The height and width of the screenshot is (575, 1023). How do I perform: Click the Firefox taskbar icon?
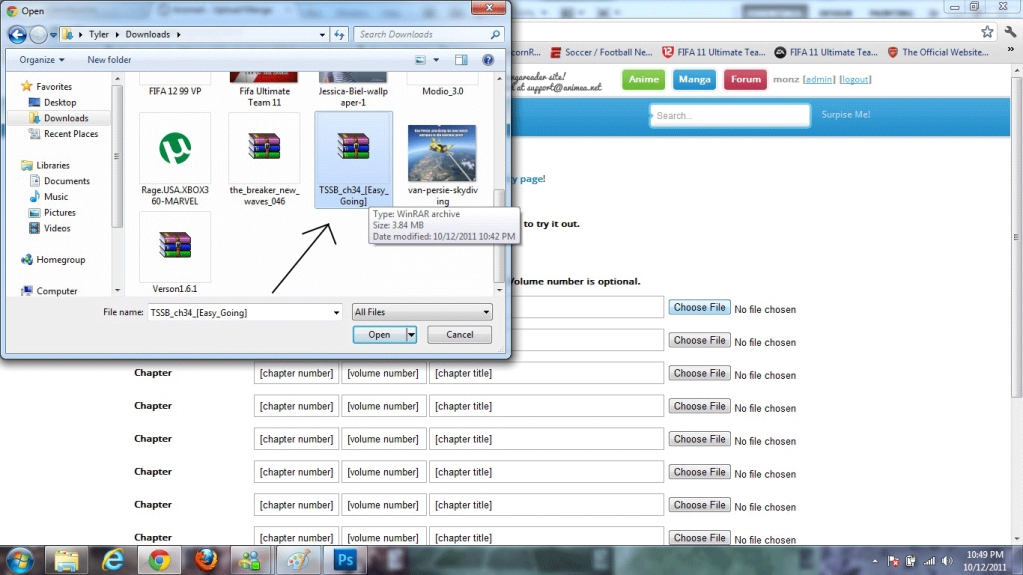coord(206,559)
